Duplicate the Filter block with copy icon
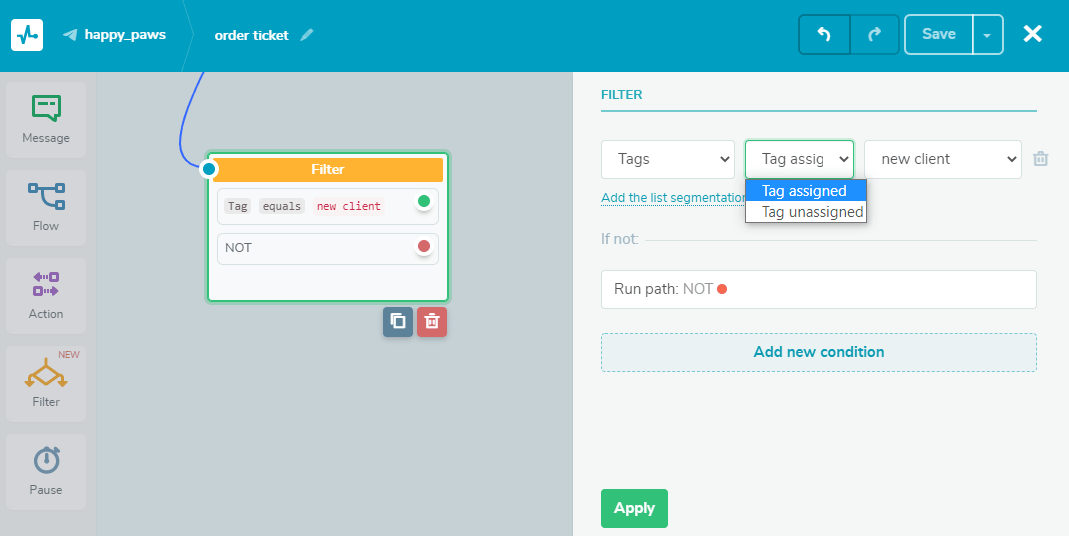Image resolution: width=1069 pixels, height=536 pixels. (398, 321)
